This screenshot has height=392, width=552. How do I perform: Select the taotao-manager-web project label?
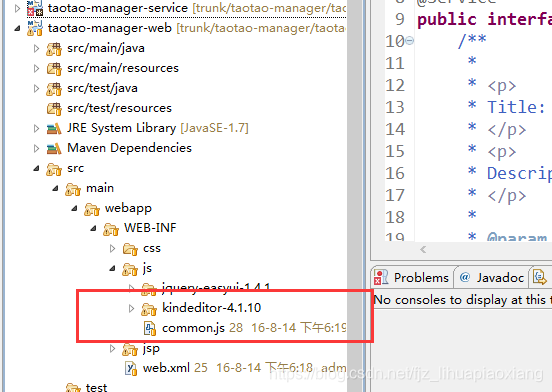[109, 28]
